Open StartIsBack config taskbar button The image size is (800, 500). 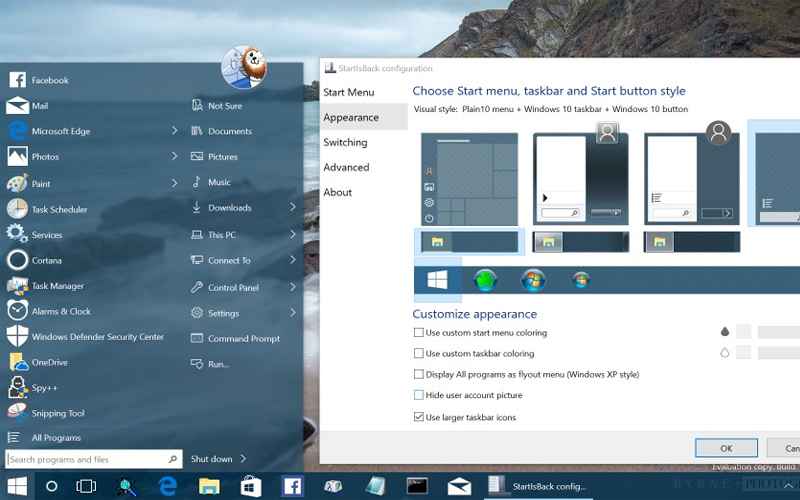(x=537, y=486)
